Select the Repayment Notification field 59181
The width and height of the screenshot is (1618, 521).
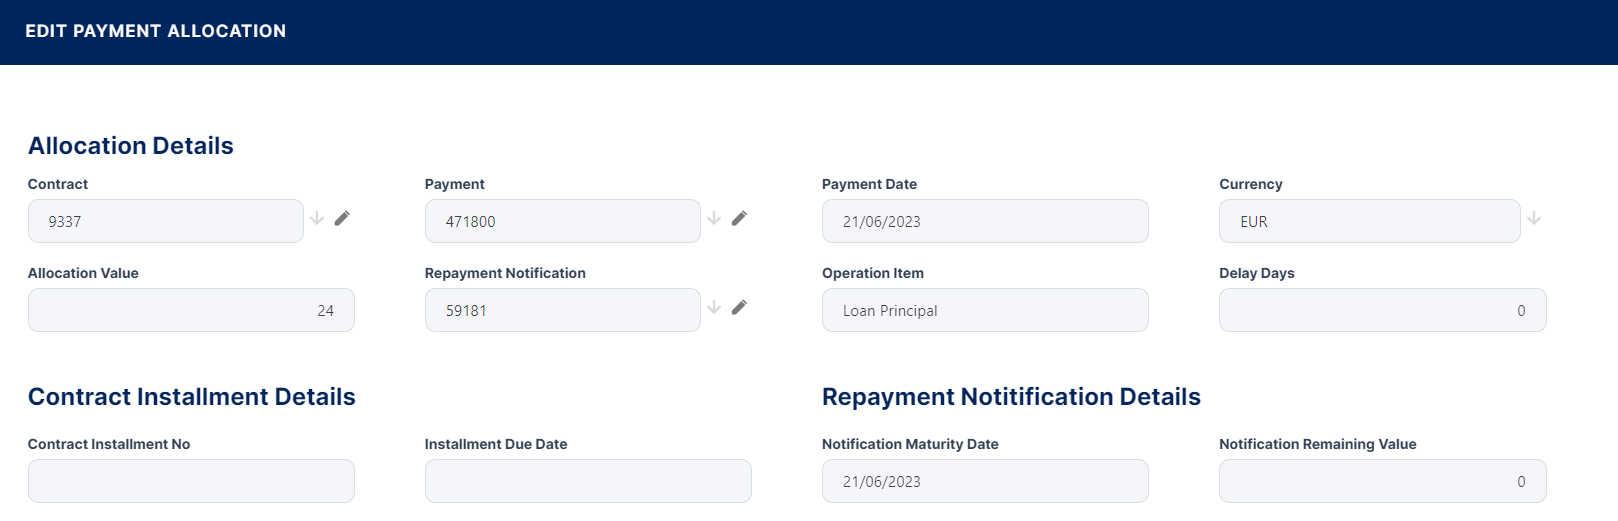coord(562,310)
